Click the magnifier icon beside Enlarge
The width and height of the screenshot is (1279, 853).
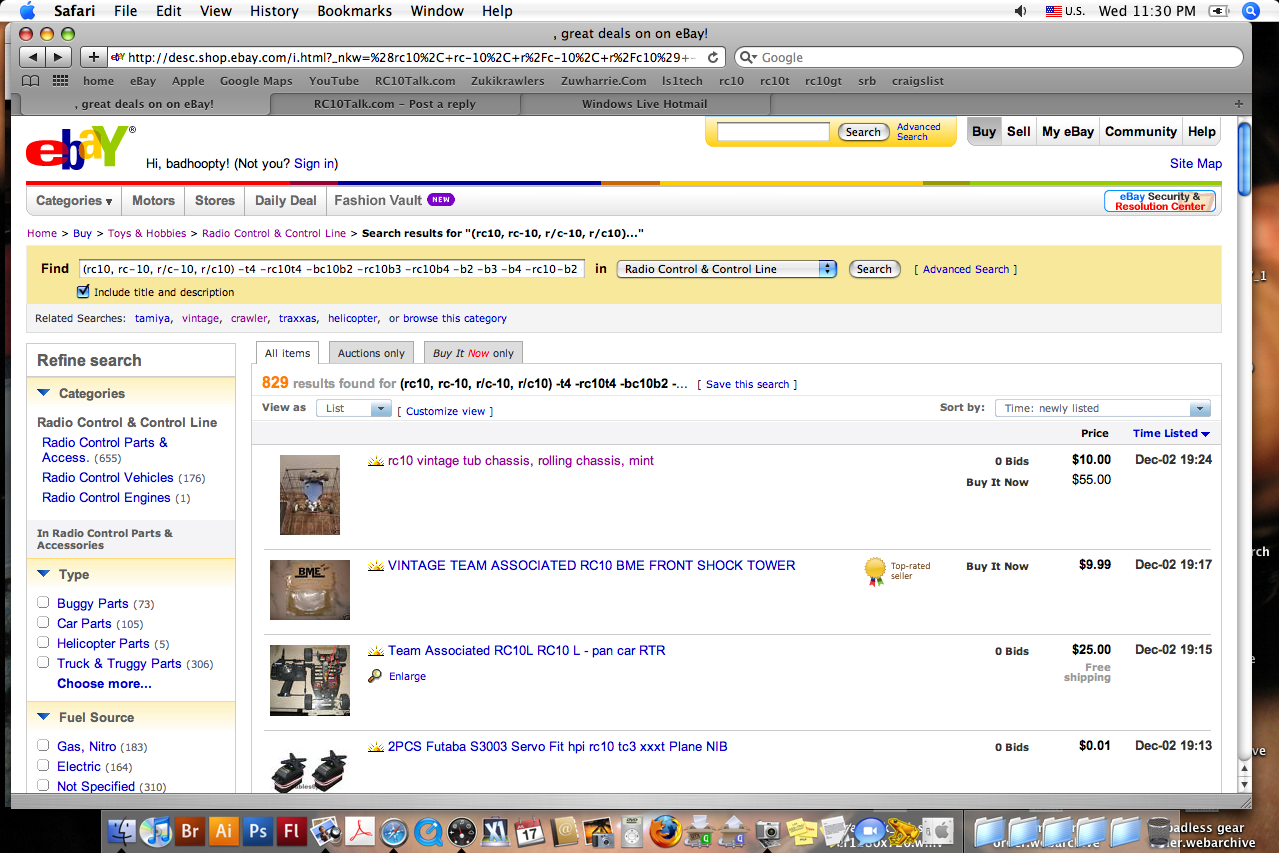pos(375,676)
